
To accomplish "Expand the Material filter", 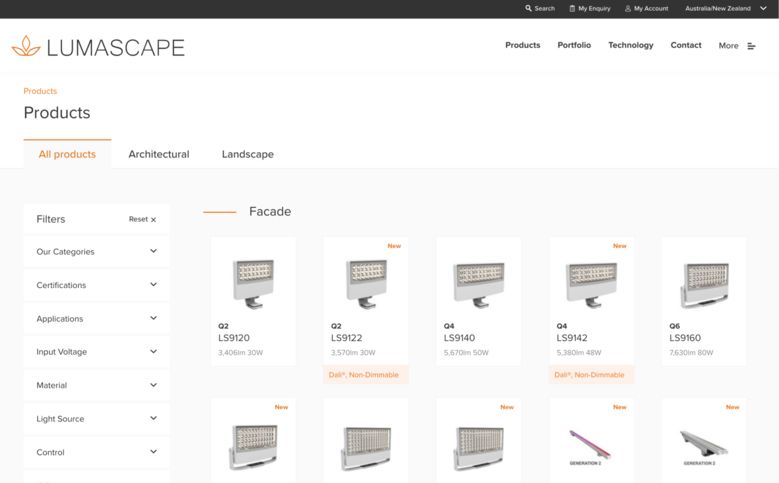I will 96,385.
